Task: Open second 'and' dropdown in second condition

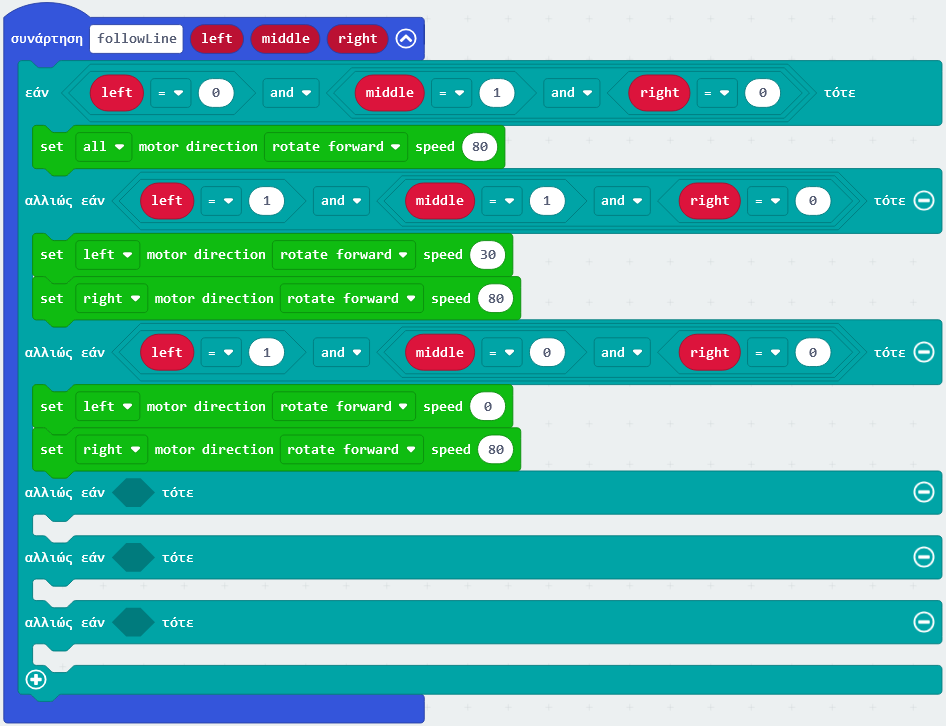Action: tap(621, 200)
